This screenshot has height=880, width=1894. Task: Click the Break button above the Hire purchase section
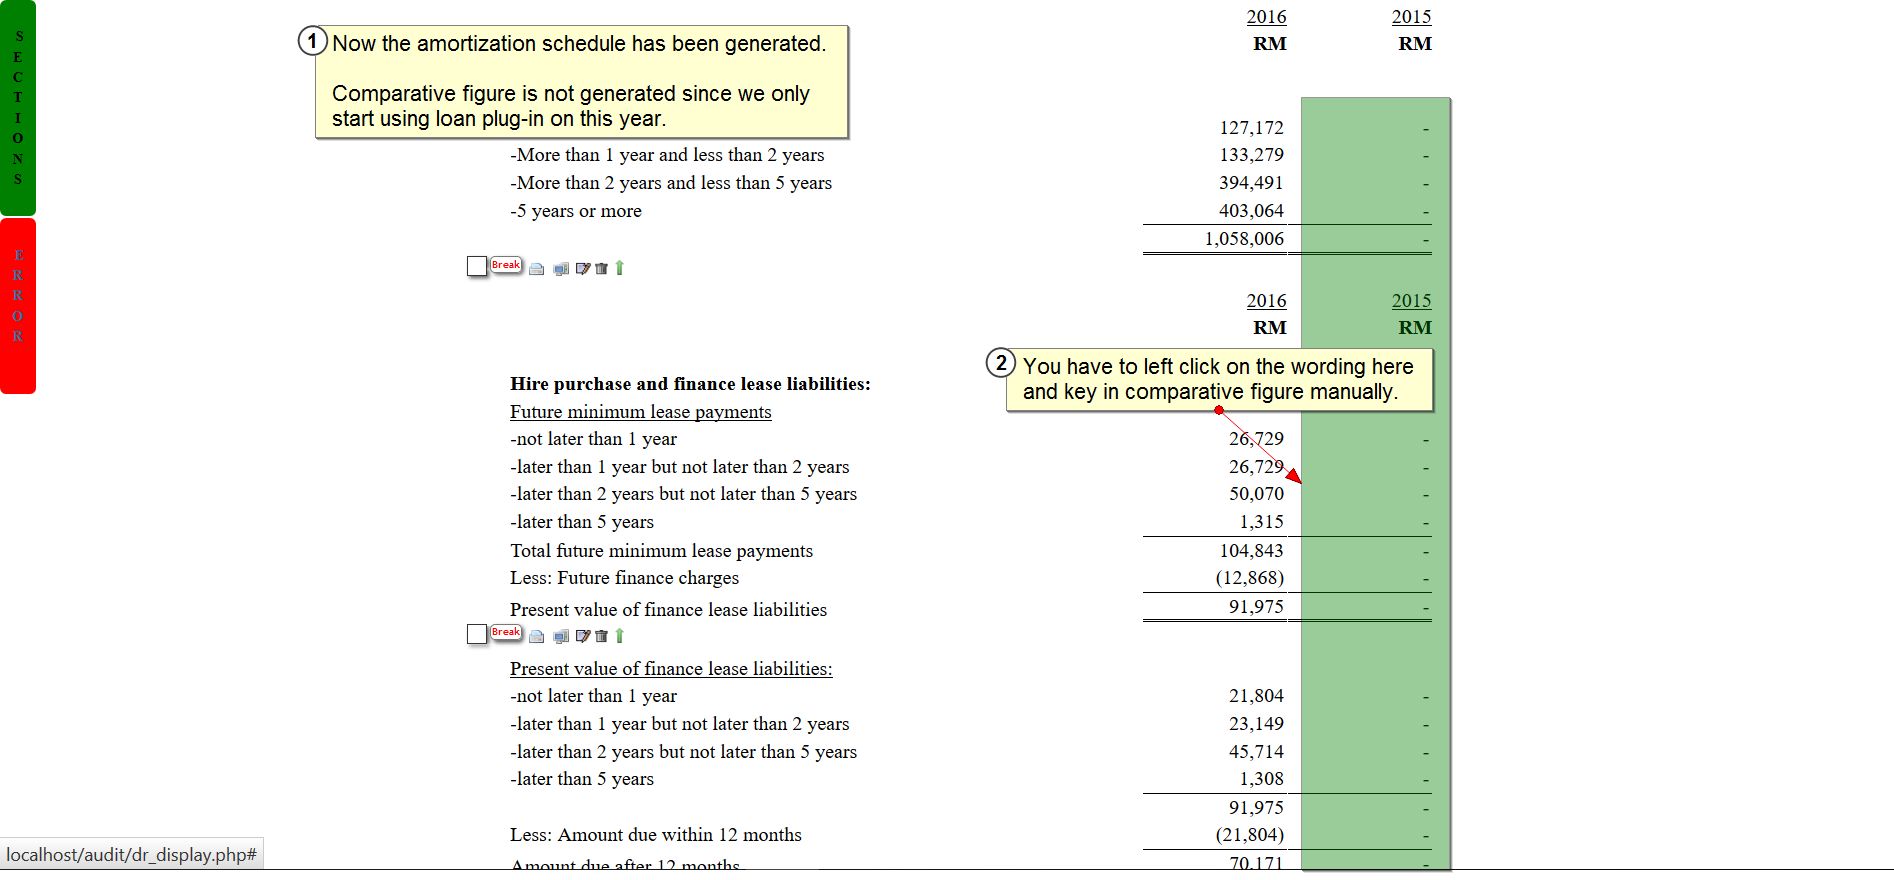[506, 265]
